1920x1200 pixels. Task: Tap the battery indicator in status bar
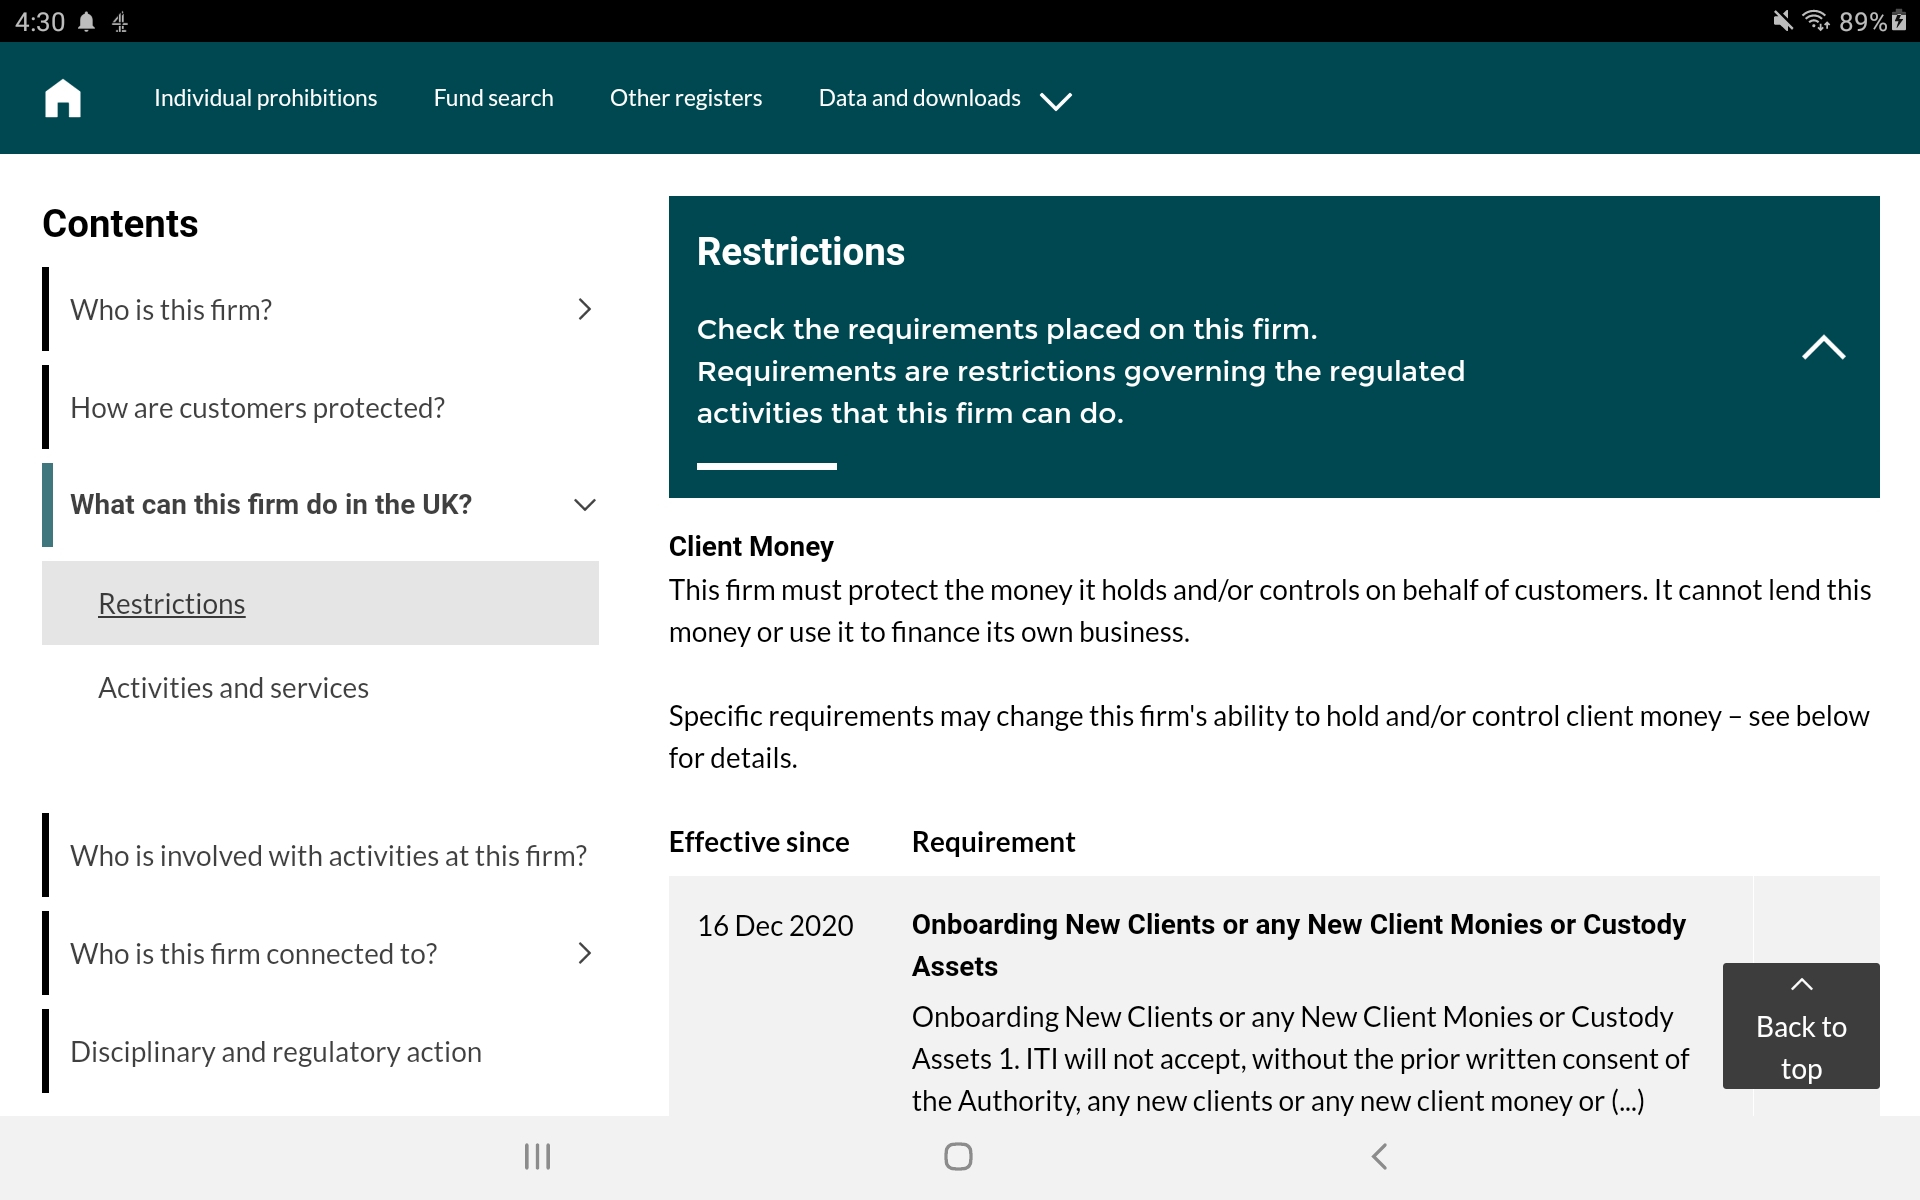coord(1899,21)
